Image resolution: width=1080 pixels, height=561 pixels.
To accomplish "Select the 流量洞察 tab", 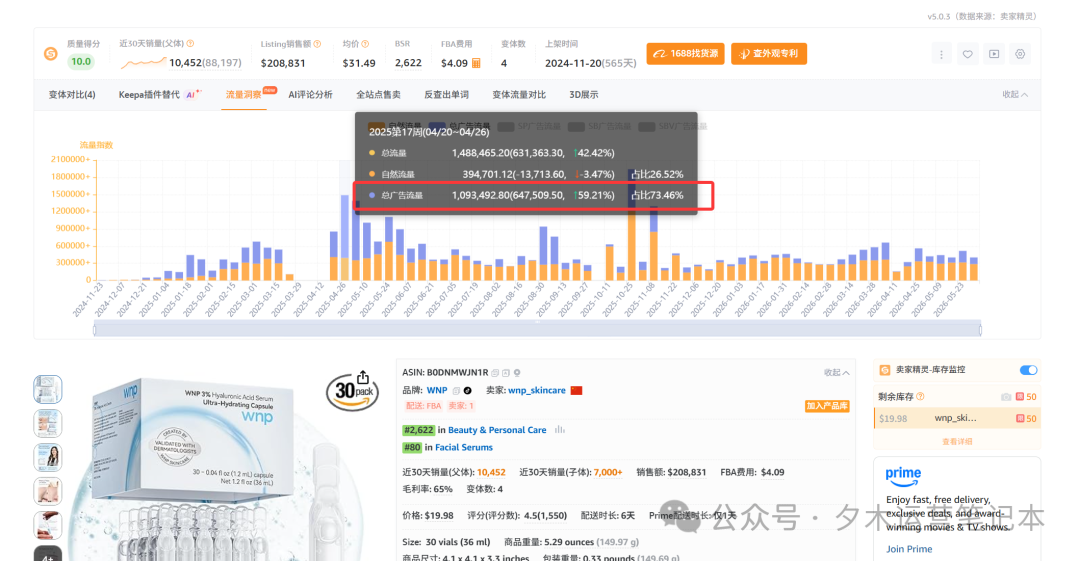I will pos(244,94).
